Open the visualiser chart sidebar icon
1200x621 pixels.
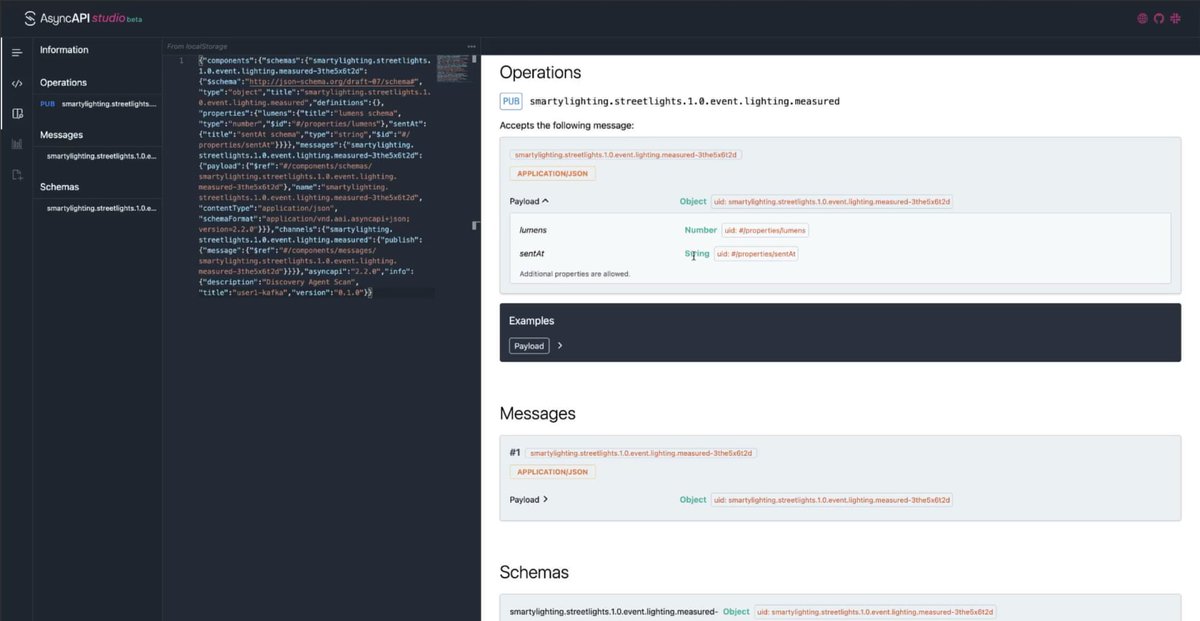point(17,144)
